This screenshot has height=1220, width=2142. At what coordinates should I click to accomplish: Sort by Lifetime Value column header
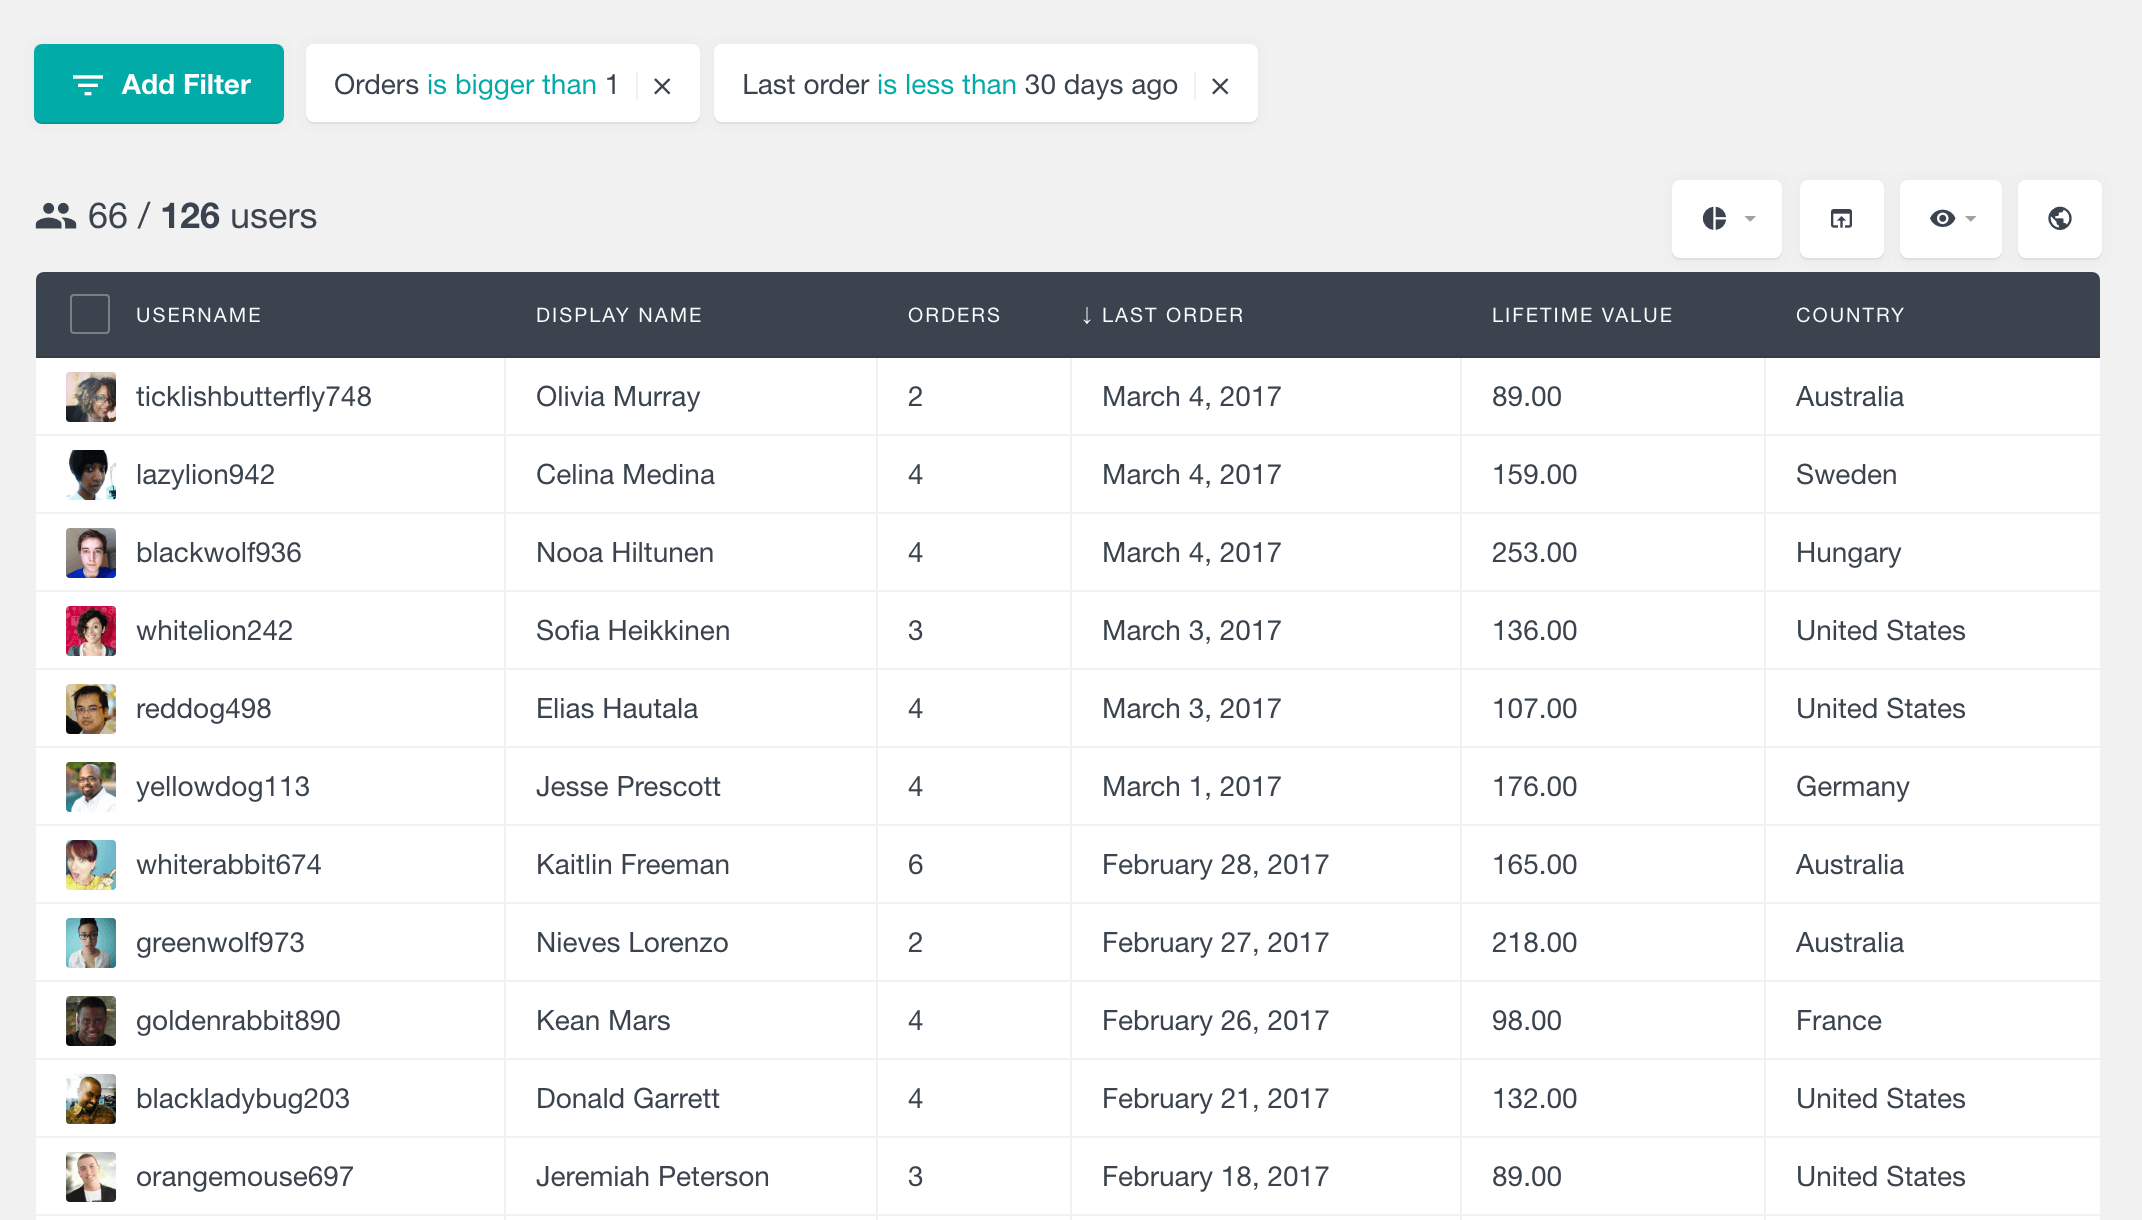point(1582,315)
